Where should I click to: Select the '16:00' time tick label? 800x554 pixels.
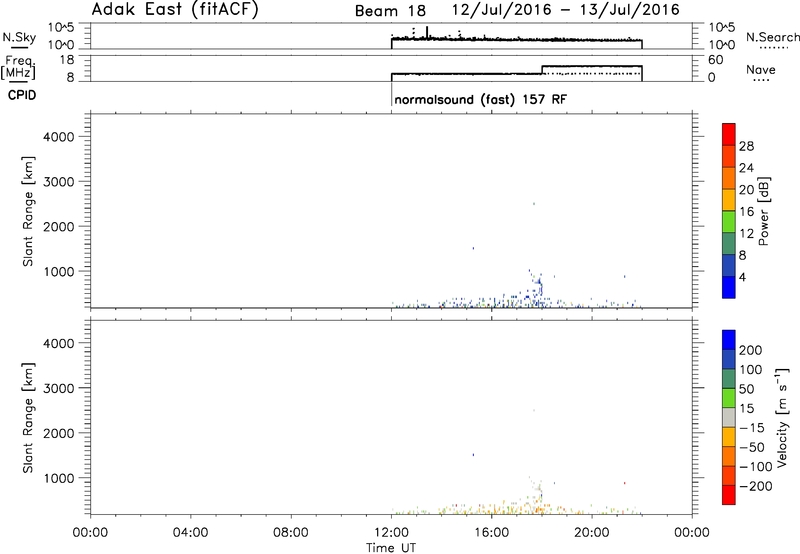click(491, 533)
